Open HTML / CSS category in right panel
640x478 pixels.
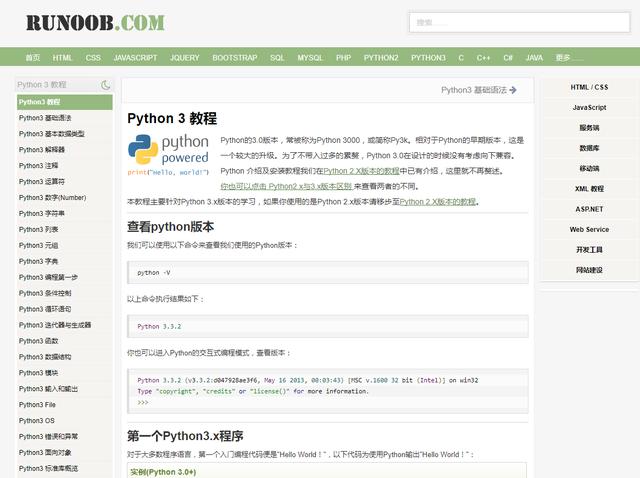tap(589, 87)
